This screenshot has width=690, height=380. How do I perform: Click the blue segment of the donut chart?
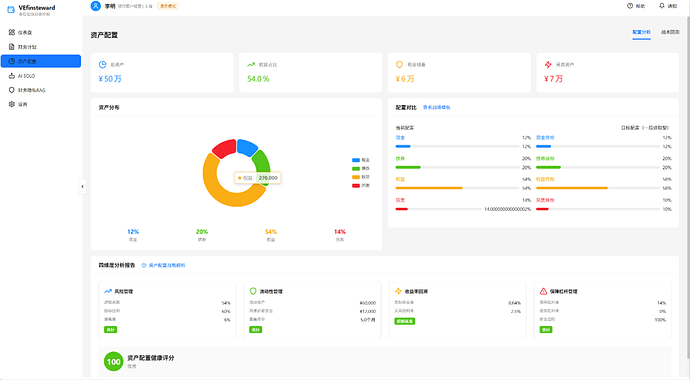[247, 147]
